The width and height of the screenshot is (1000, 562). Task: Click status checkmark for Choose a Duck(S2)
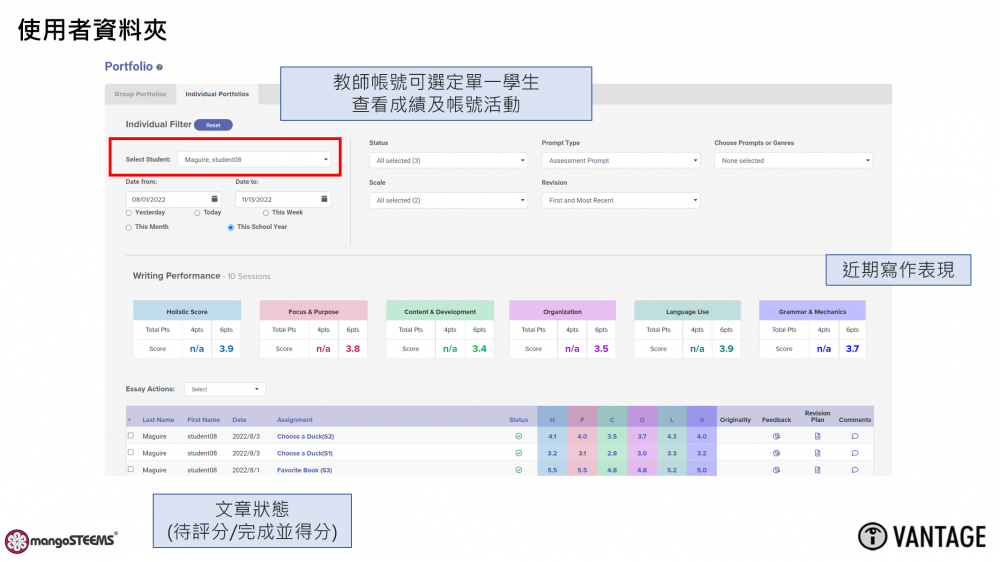click(518, 437)
